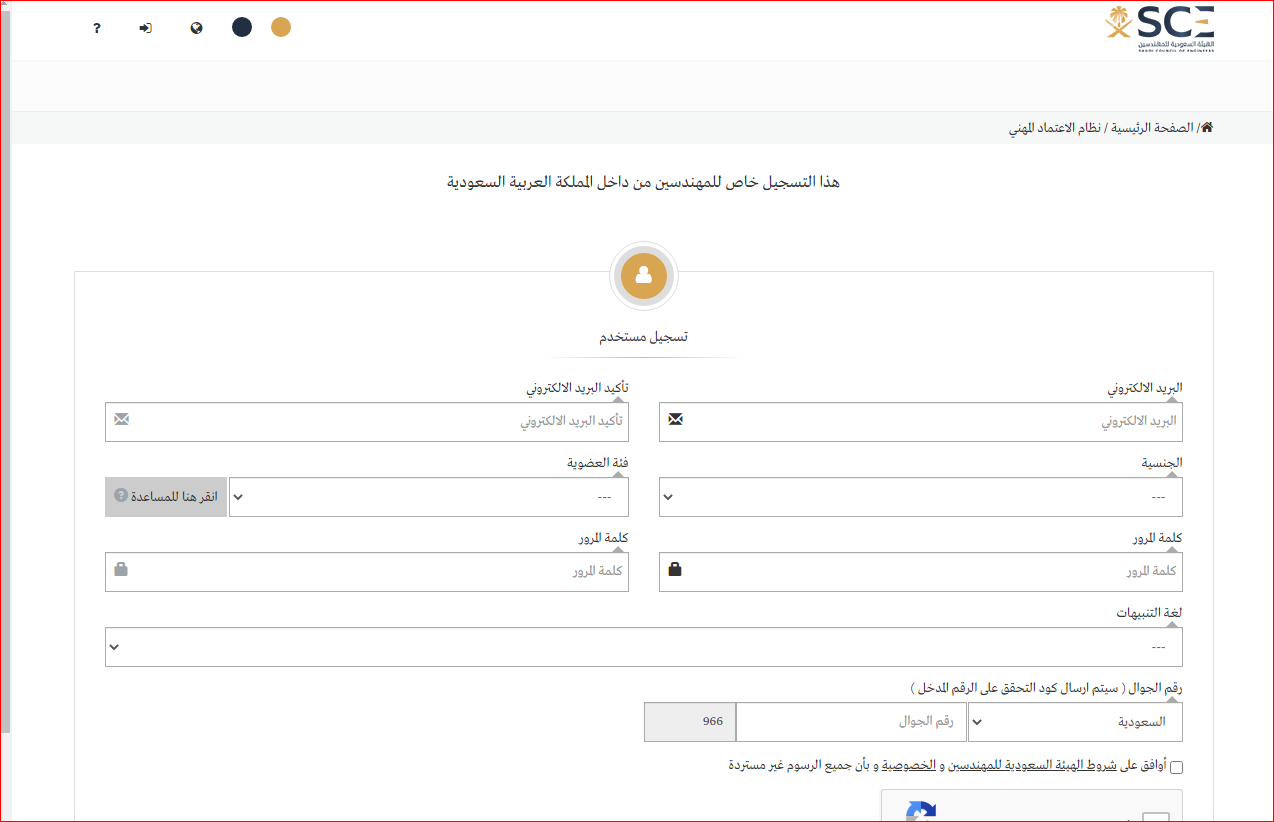Click the globe language icon
The width and height of the screenshot is (1274, 822).
tap(196, 28)
